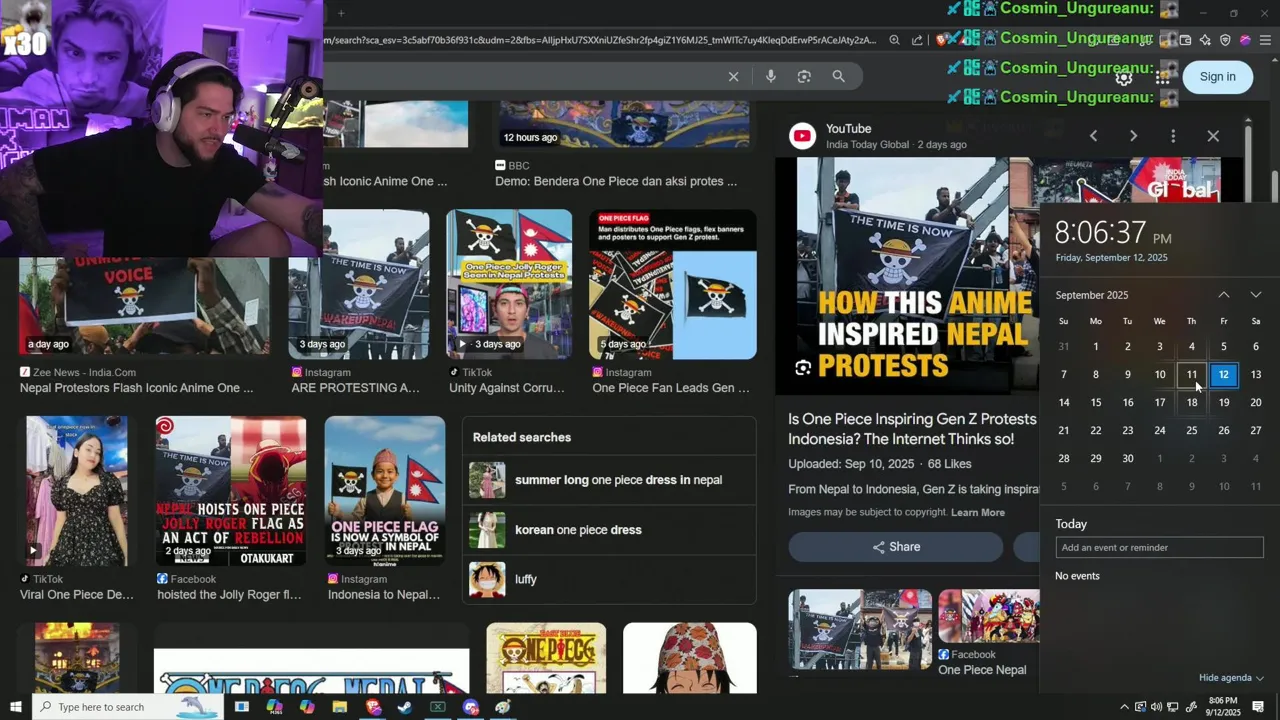
Task: Open search by image (Lens) icon
Action: tap(804, 76)
